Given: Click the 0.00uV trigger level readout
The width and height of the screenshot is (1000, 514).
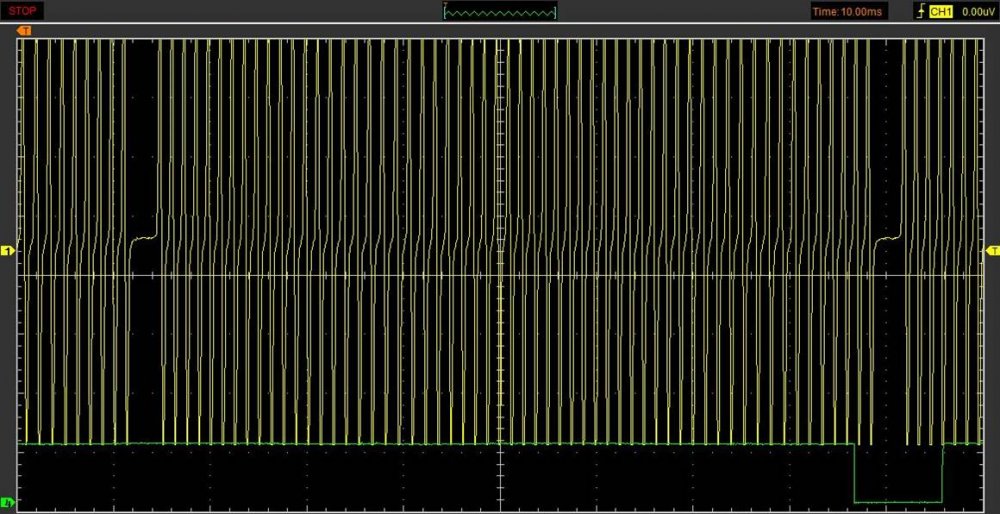Looking at the screenshot, I should coord(974,12).
